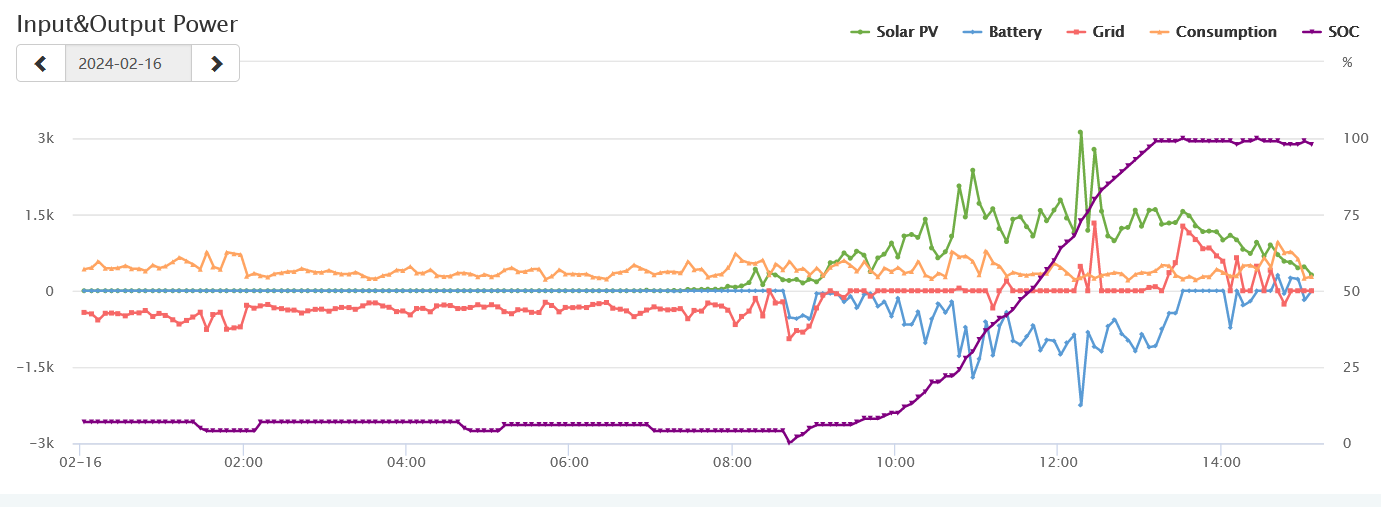Viewport: 1381px width, 507px height.
Task: Click the % unit label above right axis
Action: (x=1347, y=63)
